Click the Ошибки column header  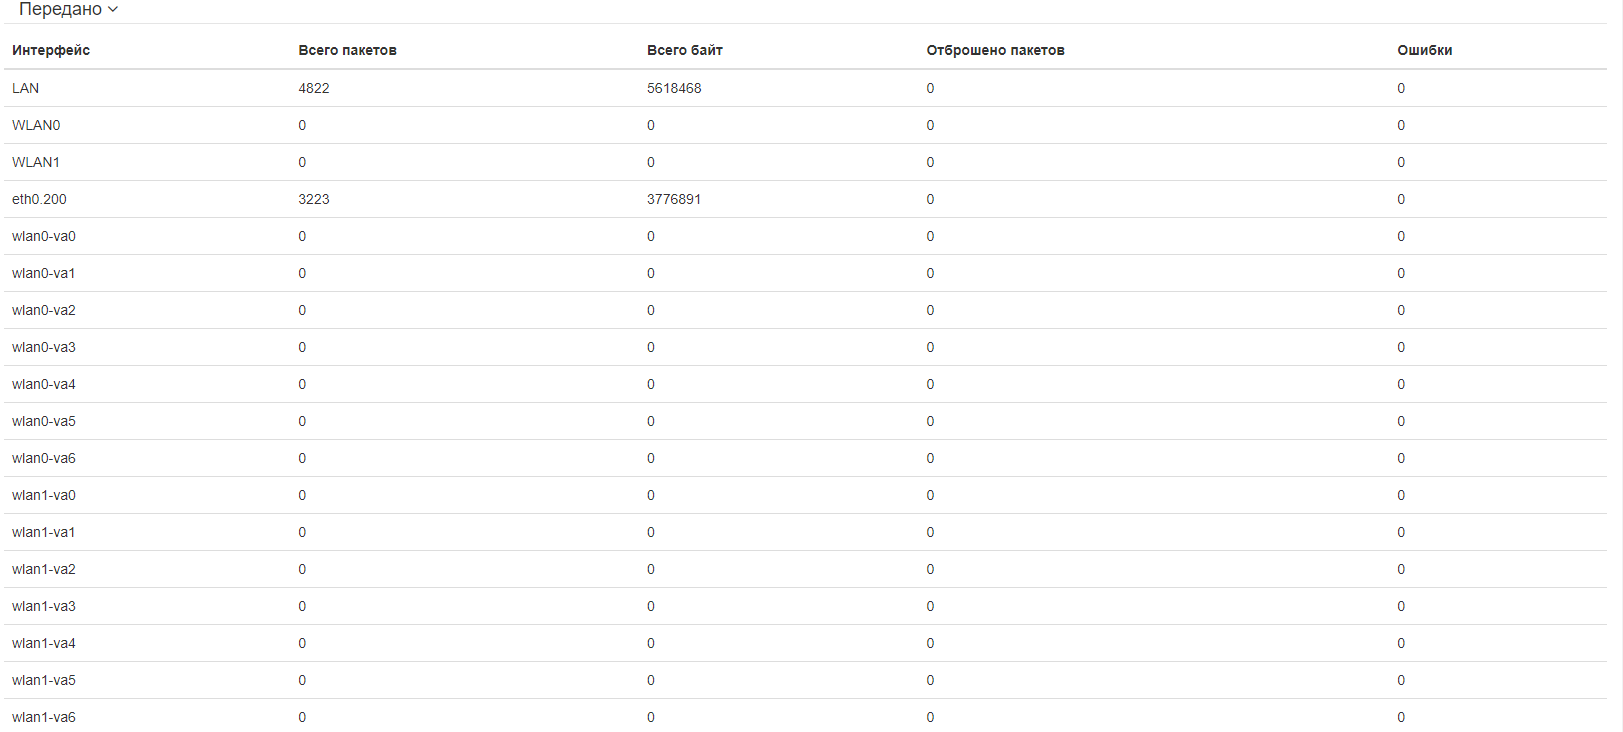click(x=1424, y=50)
